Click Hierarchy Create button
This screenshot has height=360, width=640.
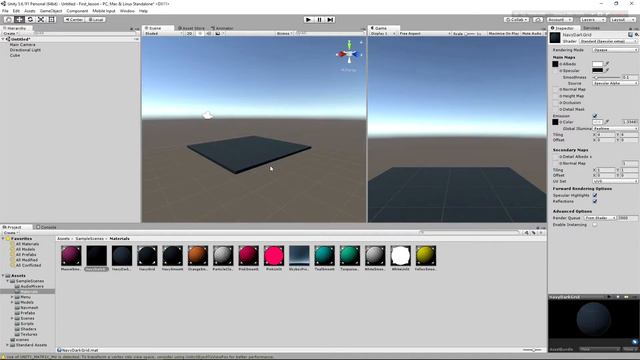point(10,33)
